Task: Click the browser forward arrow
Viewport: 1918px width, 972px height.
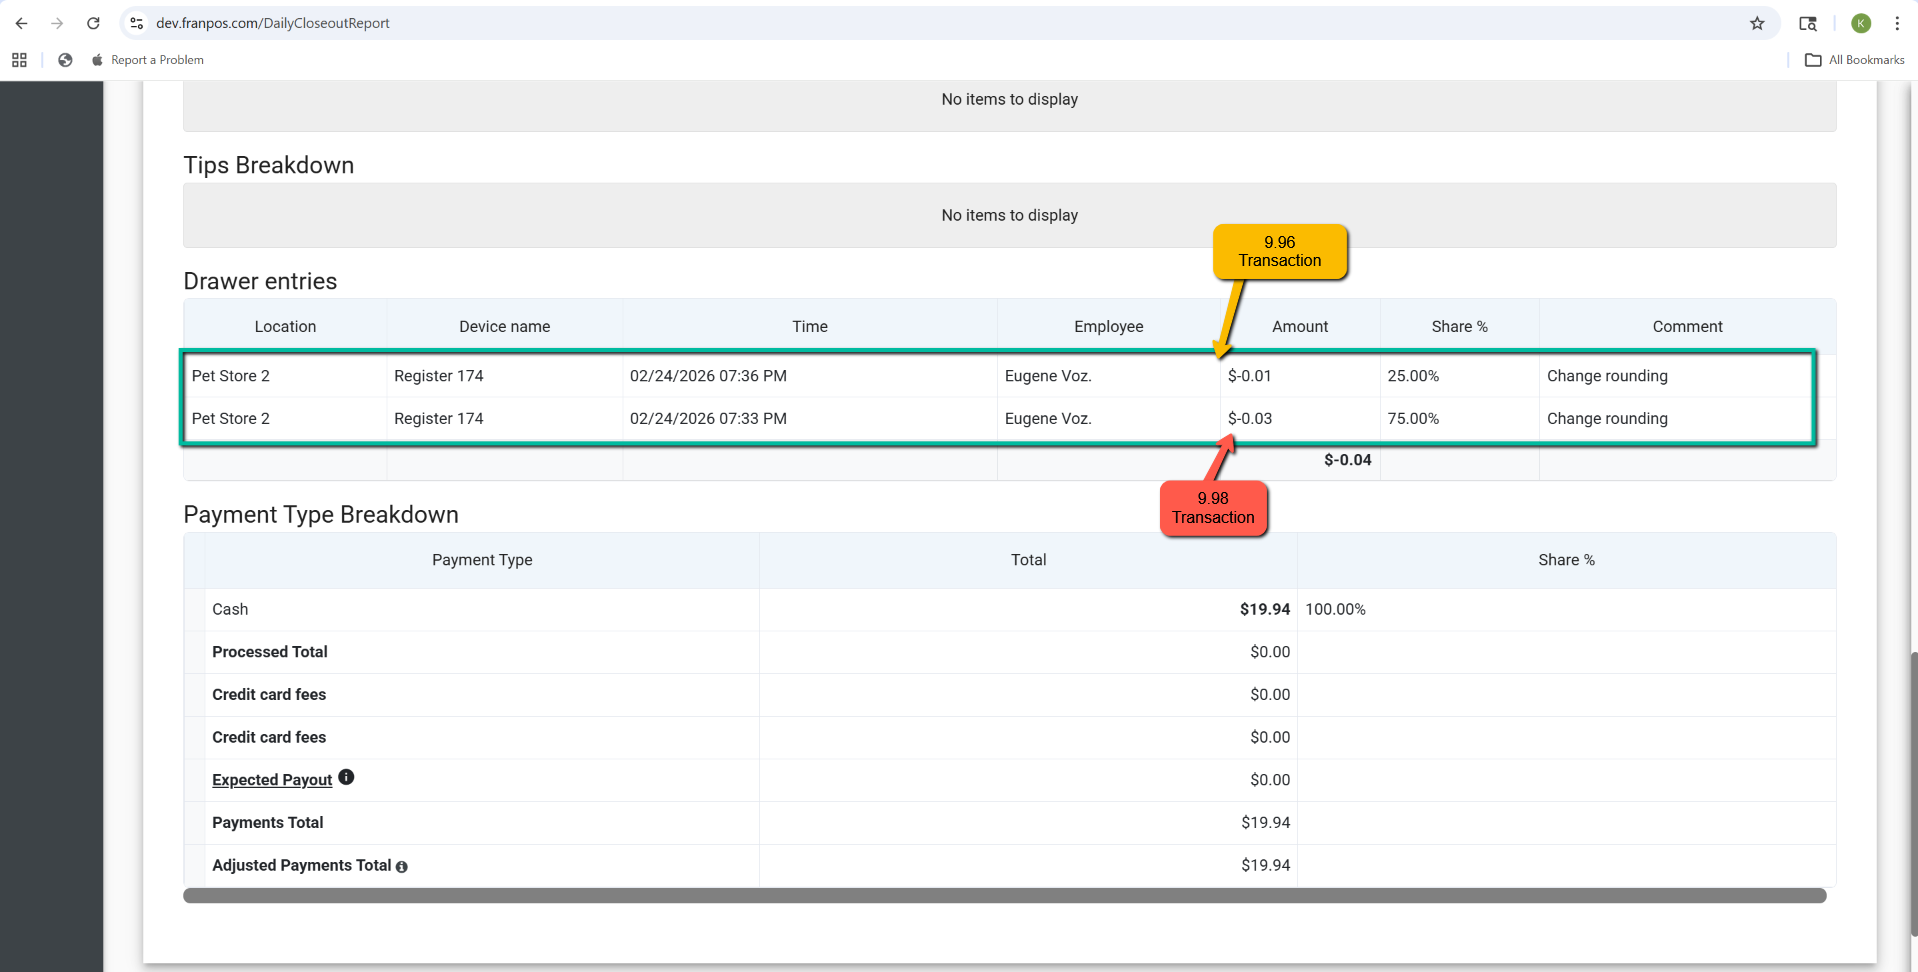Action: [x=57, y=23]
